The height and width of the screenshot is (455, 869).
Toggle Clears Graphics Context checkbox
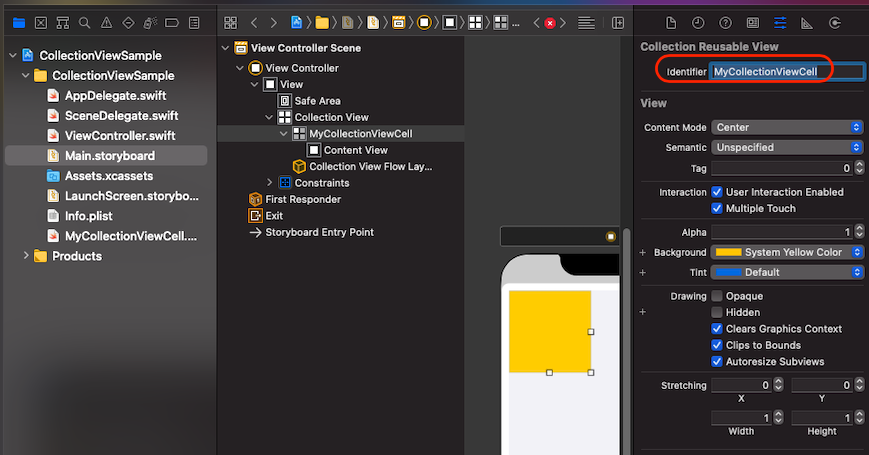(x=717, y=329)
